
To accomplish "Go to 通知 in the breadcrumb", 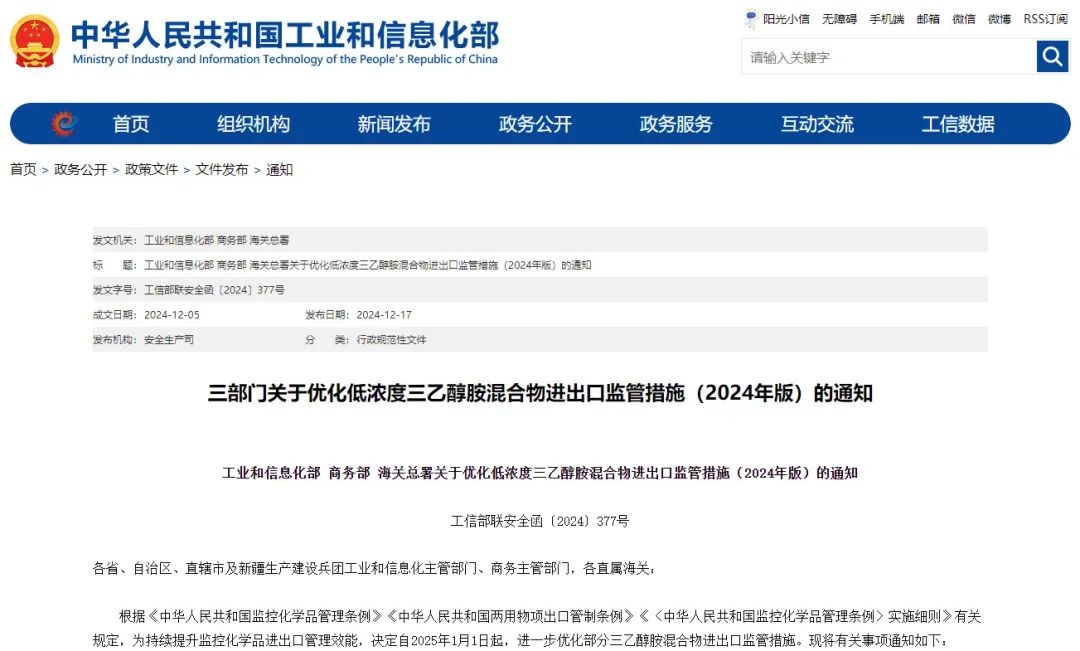I will [x=280, y=169].
